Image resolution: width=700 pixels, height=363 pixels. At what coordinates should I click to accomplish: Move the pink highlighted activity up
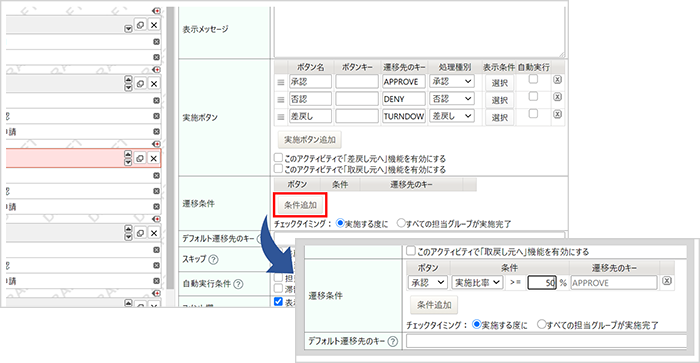click(x=128, y=154)
